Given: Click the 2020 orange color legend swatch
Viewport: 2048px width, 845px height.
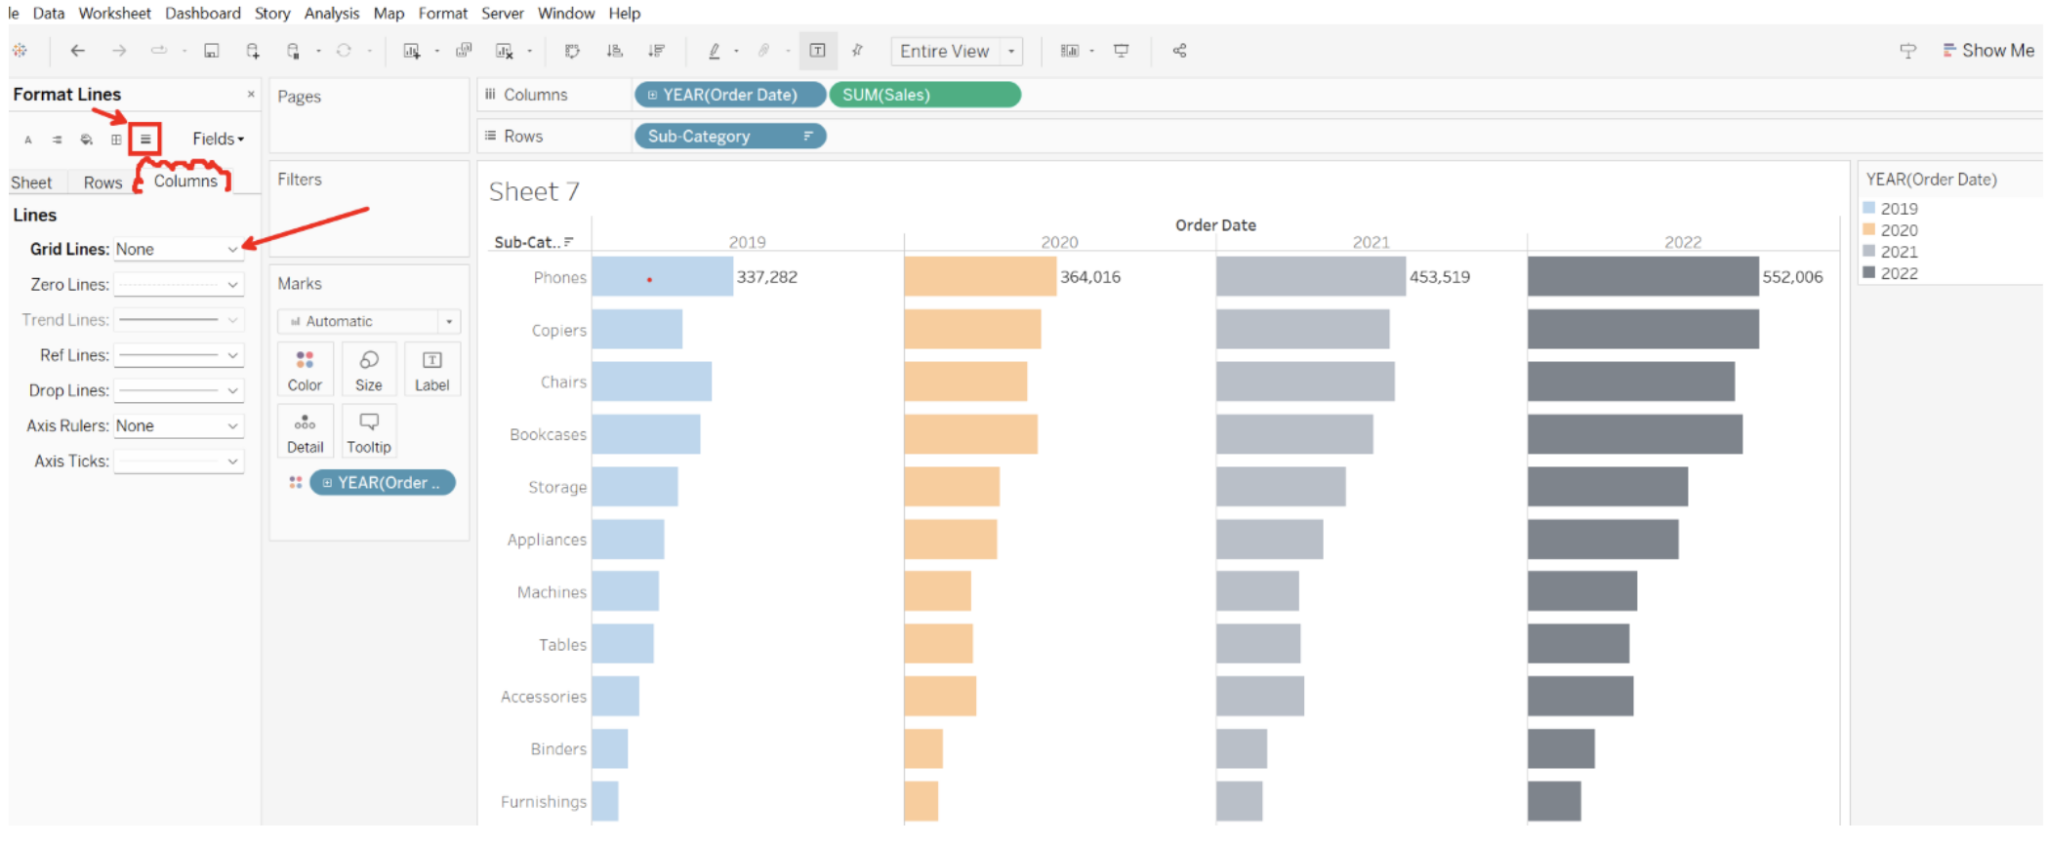Looking at the screenshot, I should (1869, 230).
